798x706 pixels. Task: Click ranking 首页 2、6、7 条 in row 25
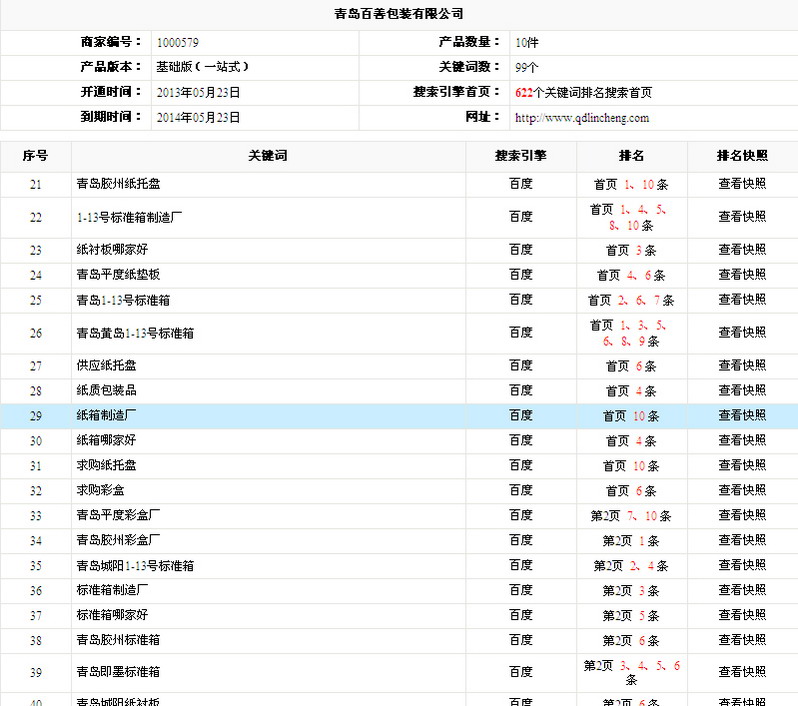(x=631, y=300)
